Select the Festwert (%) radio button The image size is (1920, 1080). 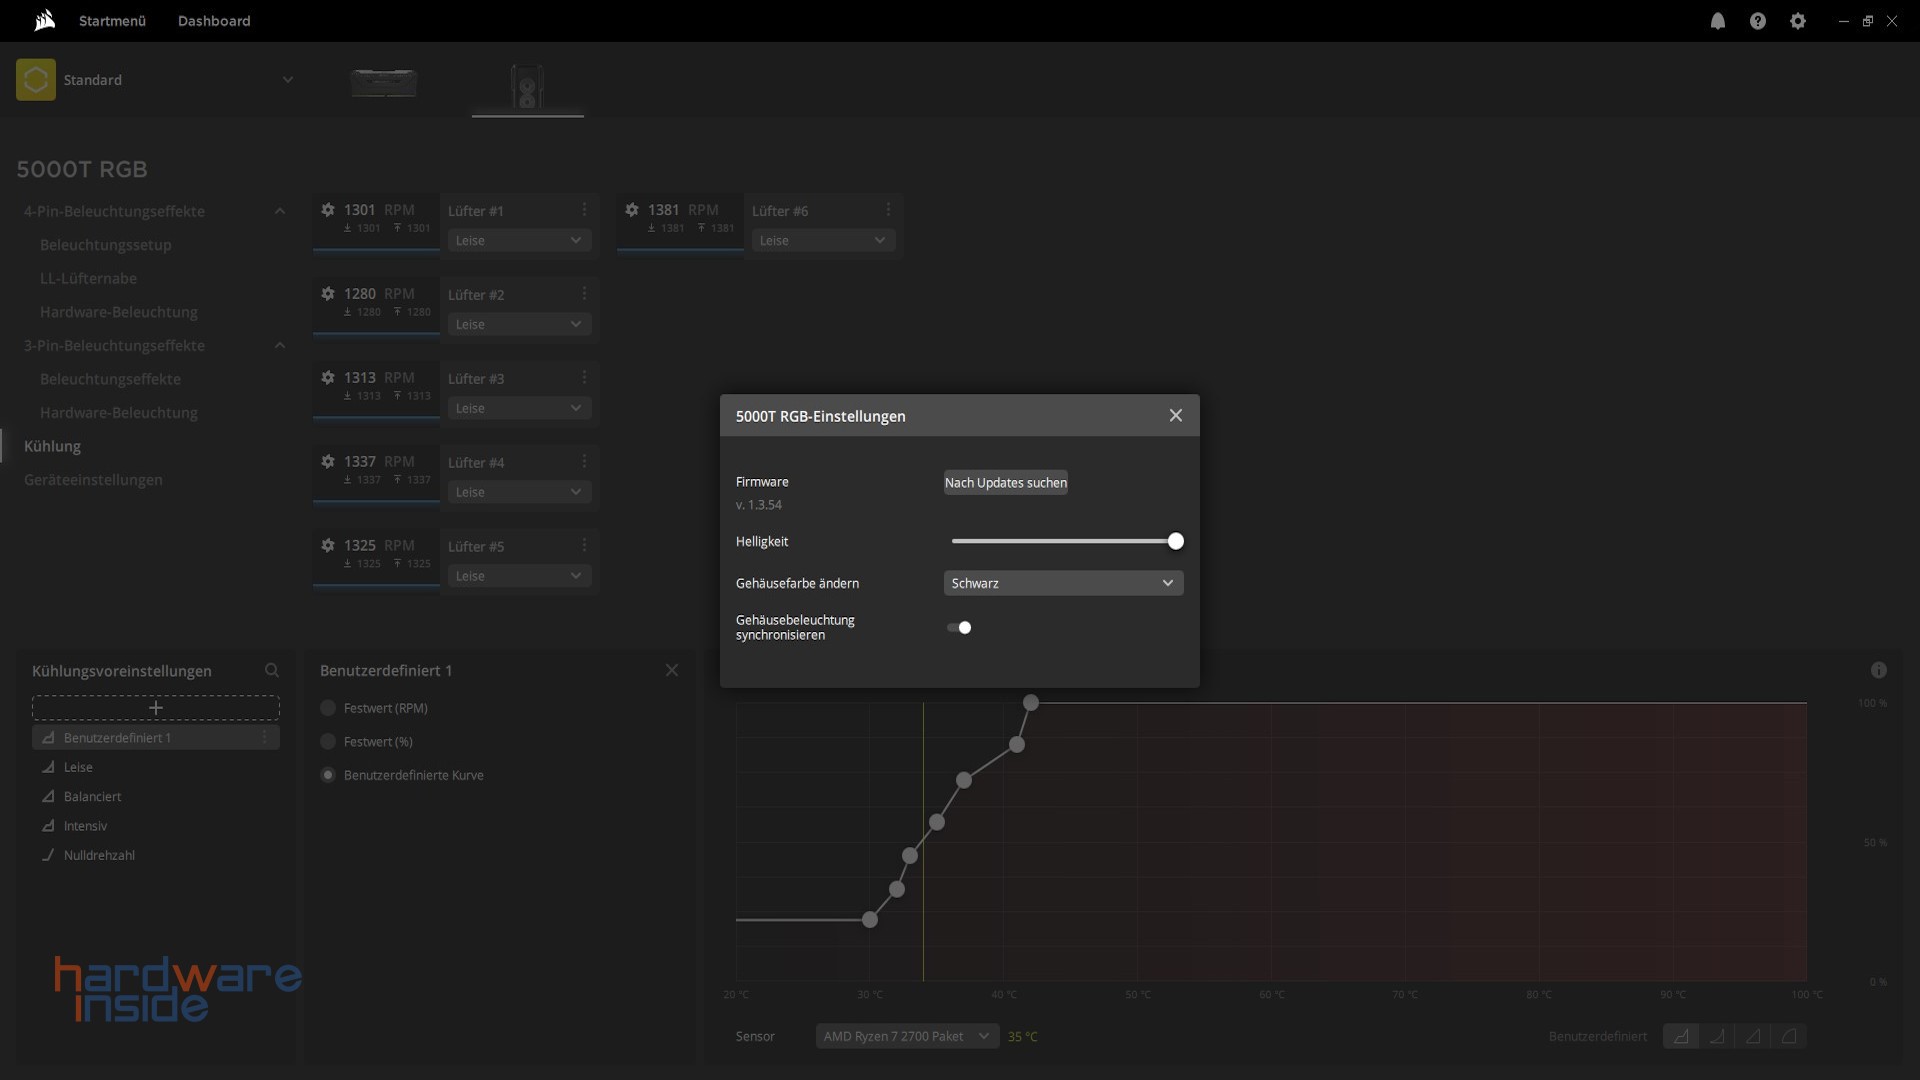pos(328,742)
